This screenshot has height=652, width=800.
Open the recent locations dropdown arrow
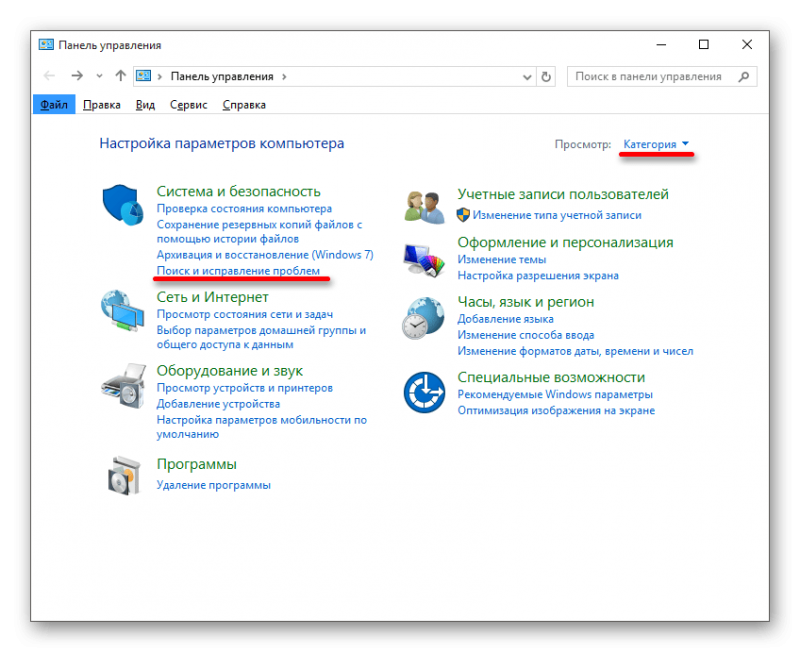tap(99, 77)
